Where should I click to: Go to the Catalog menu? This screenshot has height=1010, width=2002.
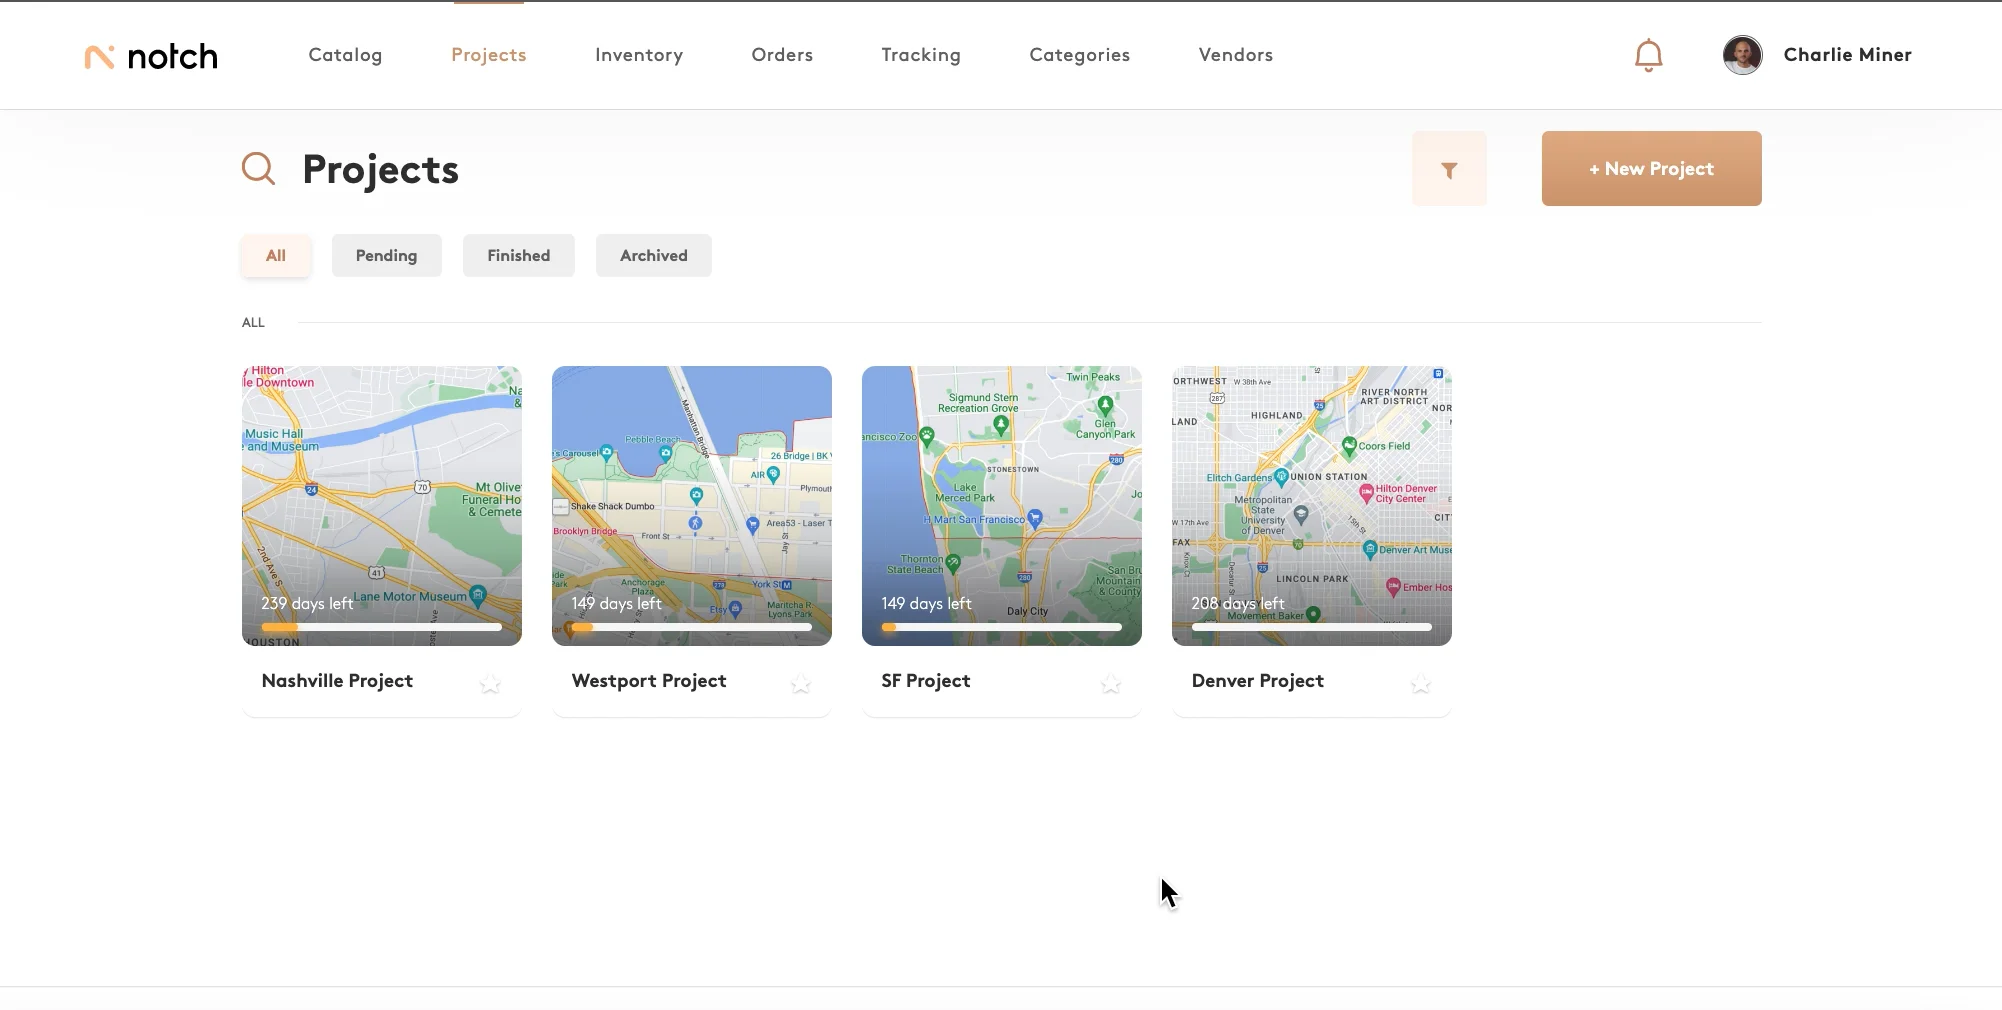(345, 55)
